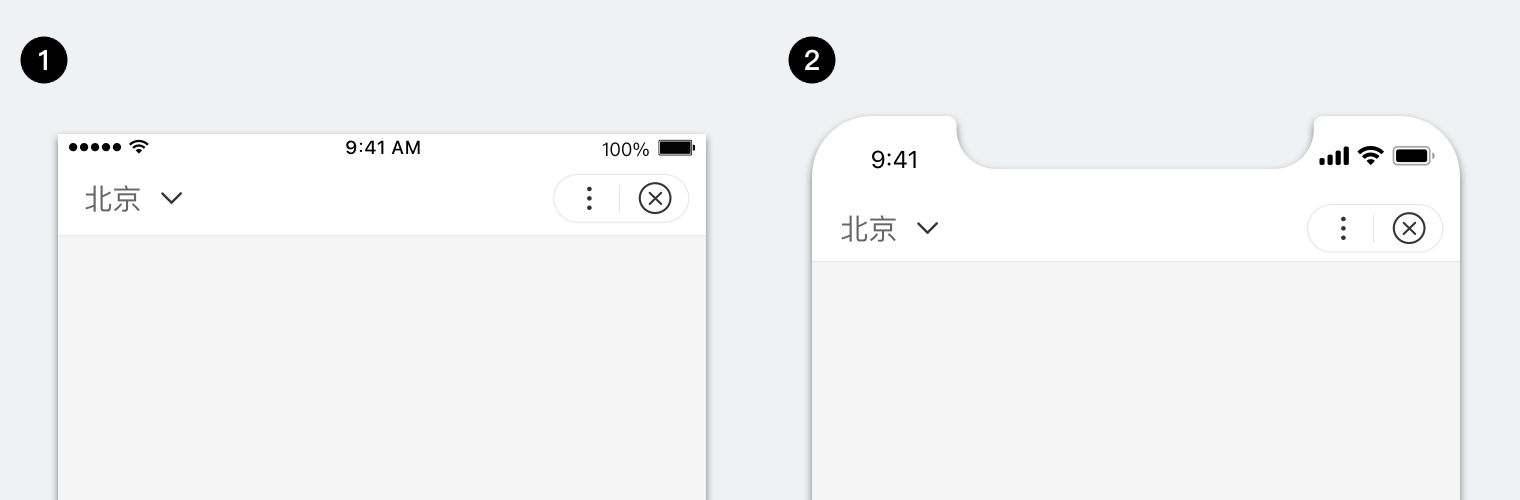Expand the chevron next to 北京 in mockup 1
This screenshot has height=500, width=1520.
172,198
